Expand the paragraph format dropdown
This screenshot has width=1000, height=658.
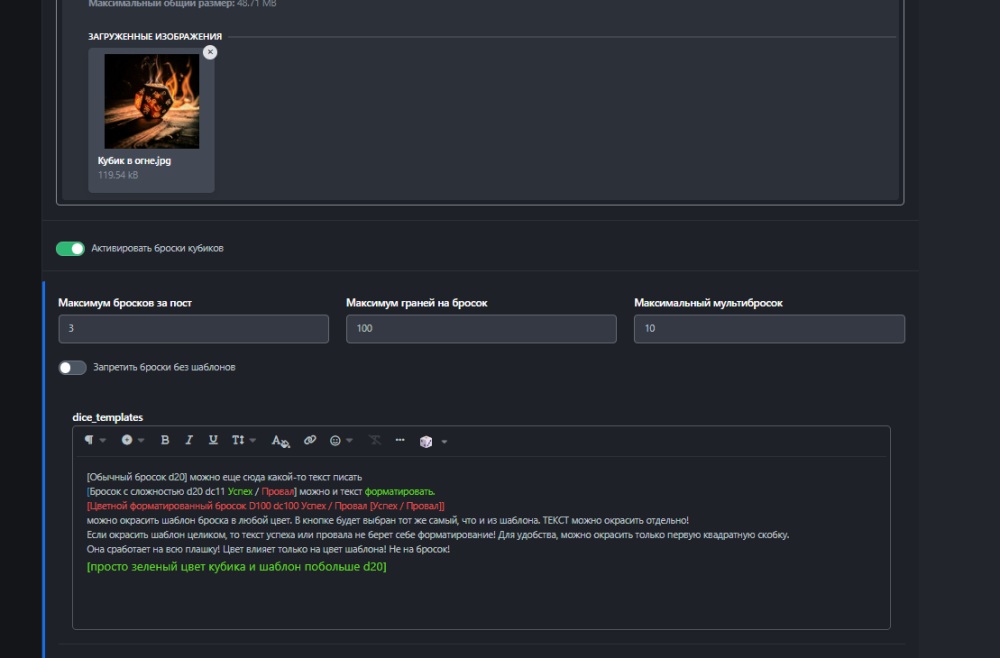point(95,440)
